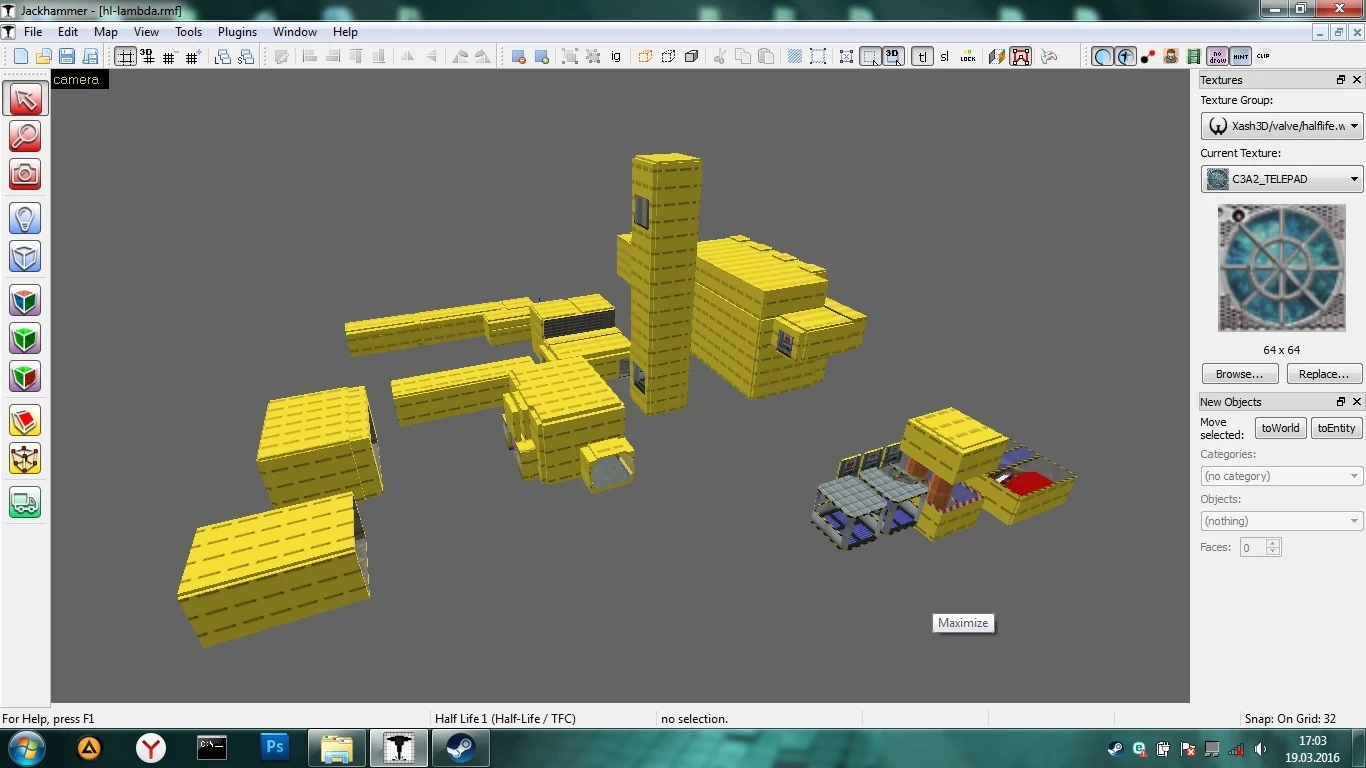Toggle the 2D grid display
The image size is (1366, 768).
click(x=125, y=57)
